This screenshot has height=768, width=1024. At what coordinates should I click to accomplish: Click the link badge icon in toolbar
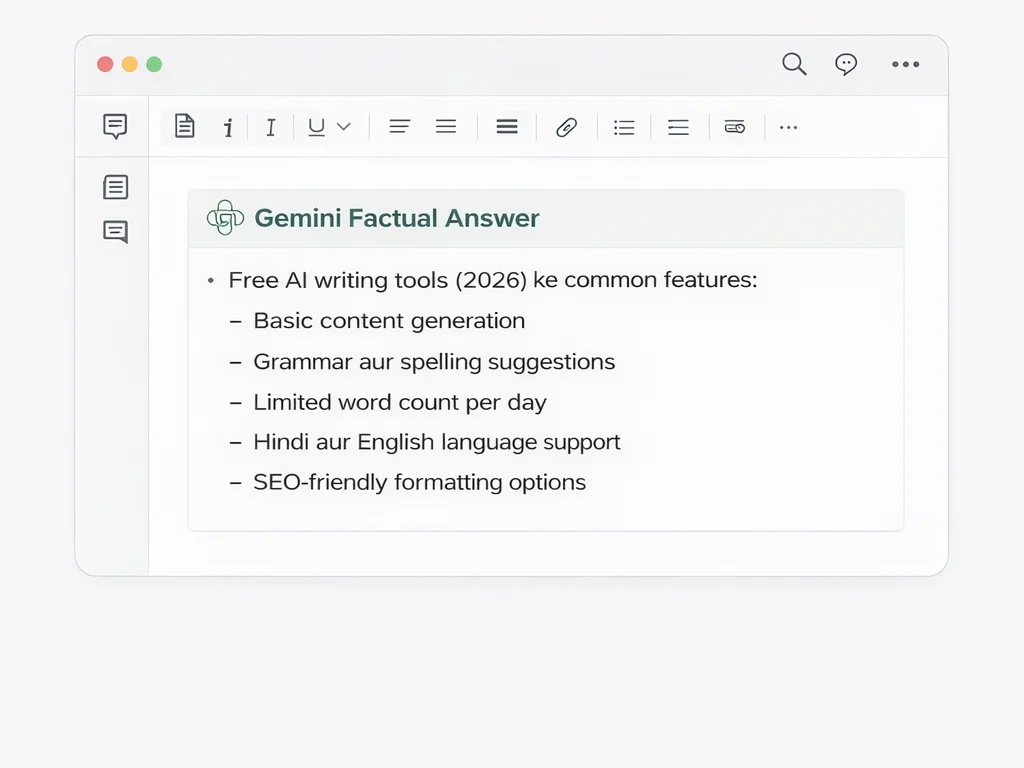(x=735, y=127)
